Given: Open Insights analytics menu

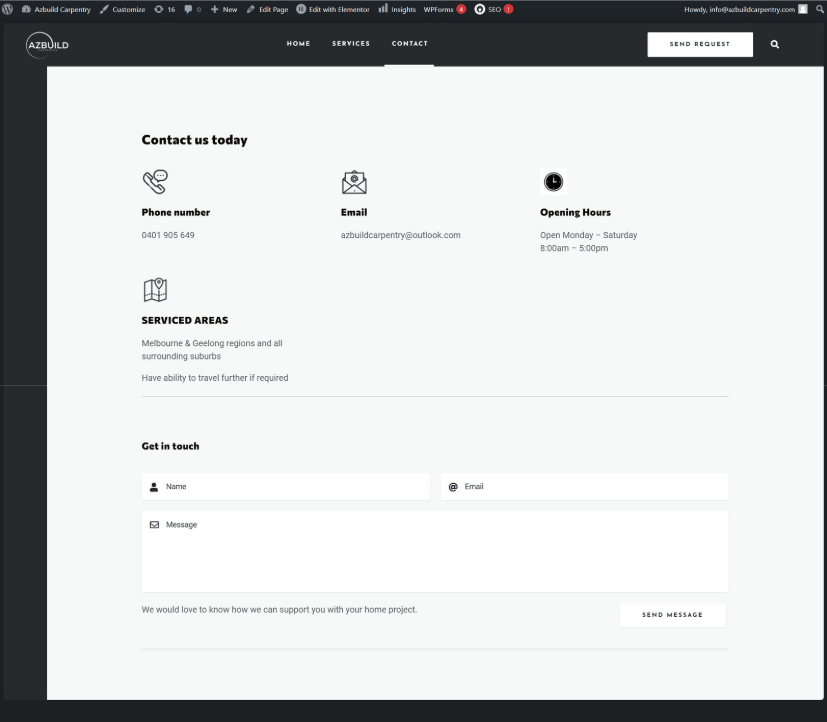Looking at the screenshot, I should (397, 9).
